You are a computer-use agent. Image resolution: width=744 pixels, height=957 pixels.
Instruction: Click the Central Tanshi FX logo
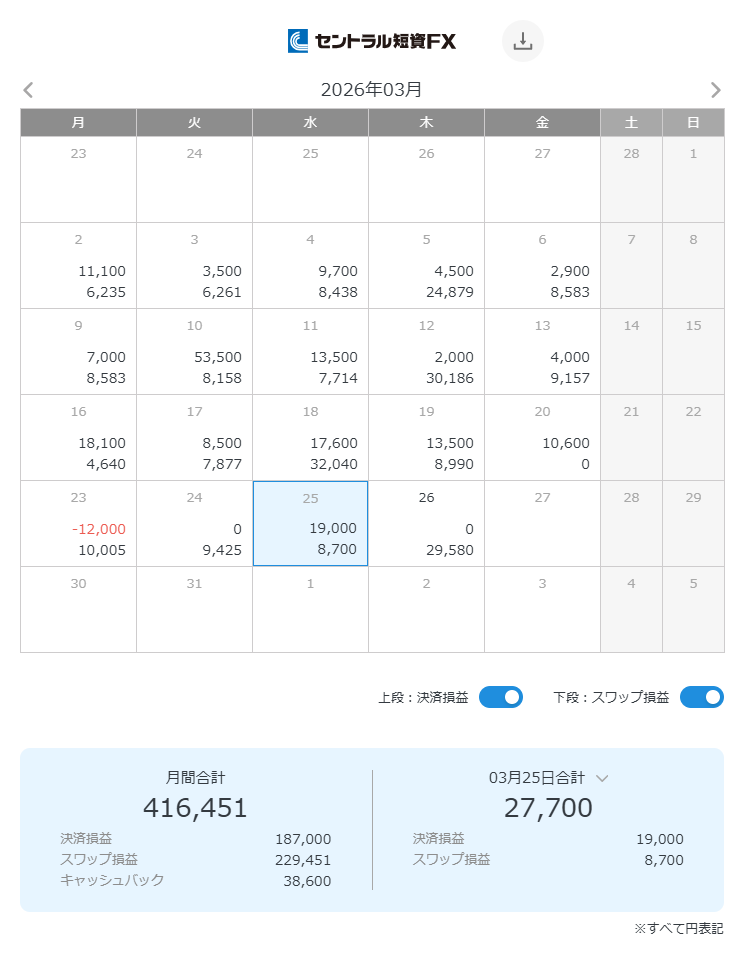[x=372, y=41]
